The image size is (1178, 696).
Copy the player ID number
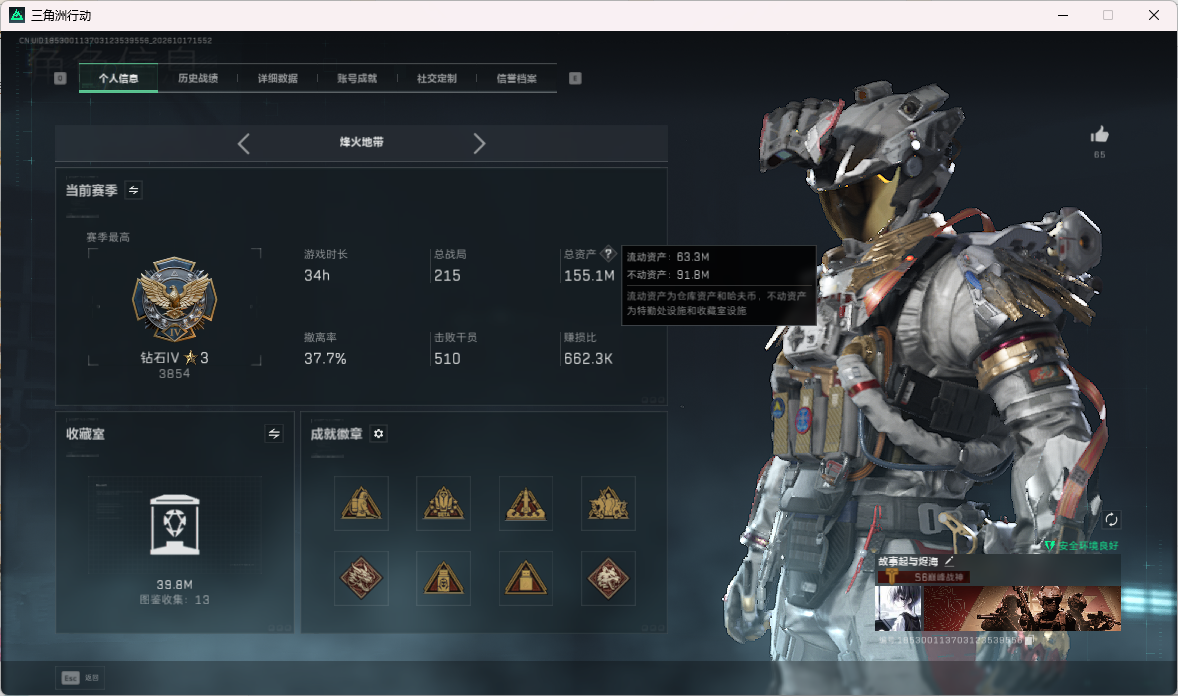click(x=1030, y=640)
